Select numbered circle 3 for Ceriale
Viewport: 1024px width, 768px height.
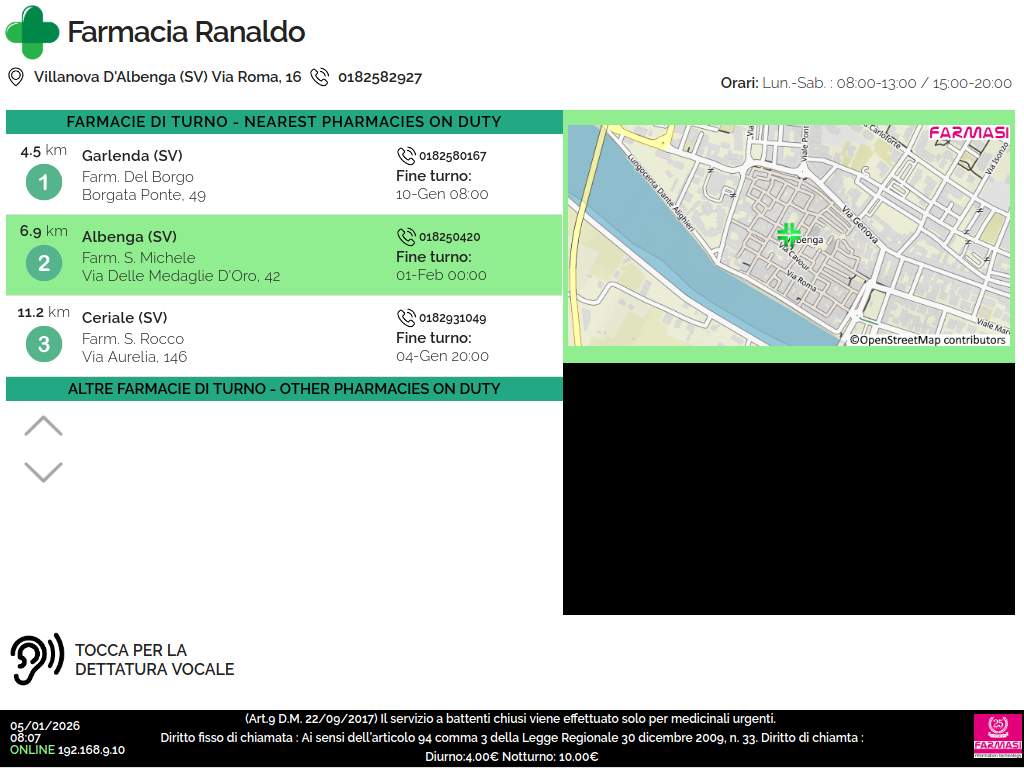(x=43, y=345)
